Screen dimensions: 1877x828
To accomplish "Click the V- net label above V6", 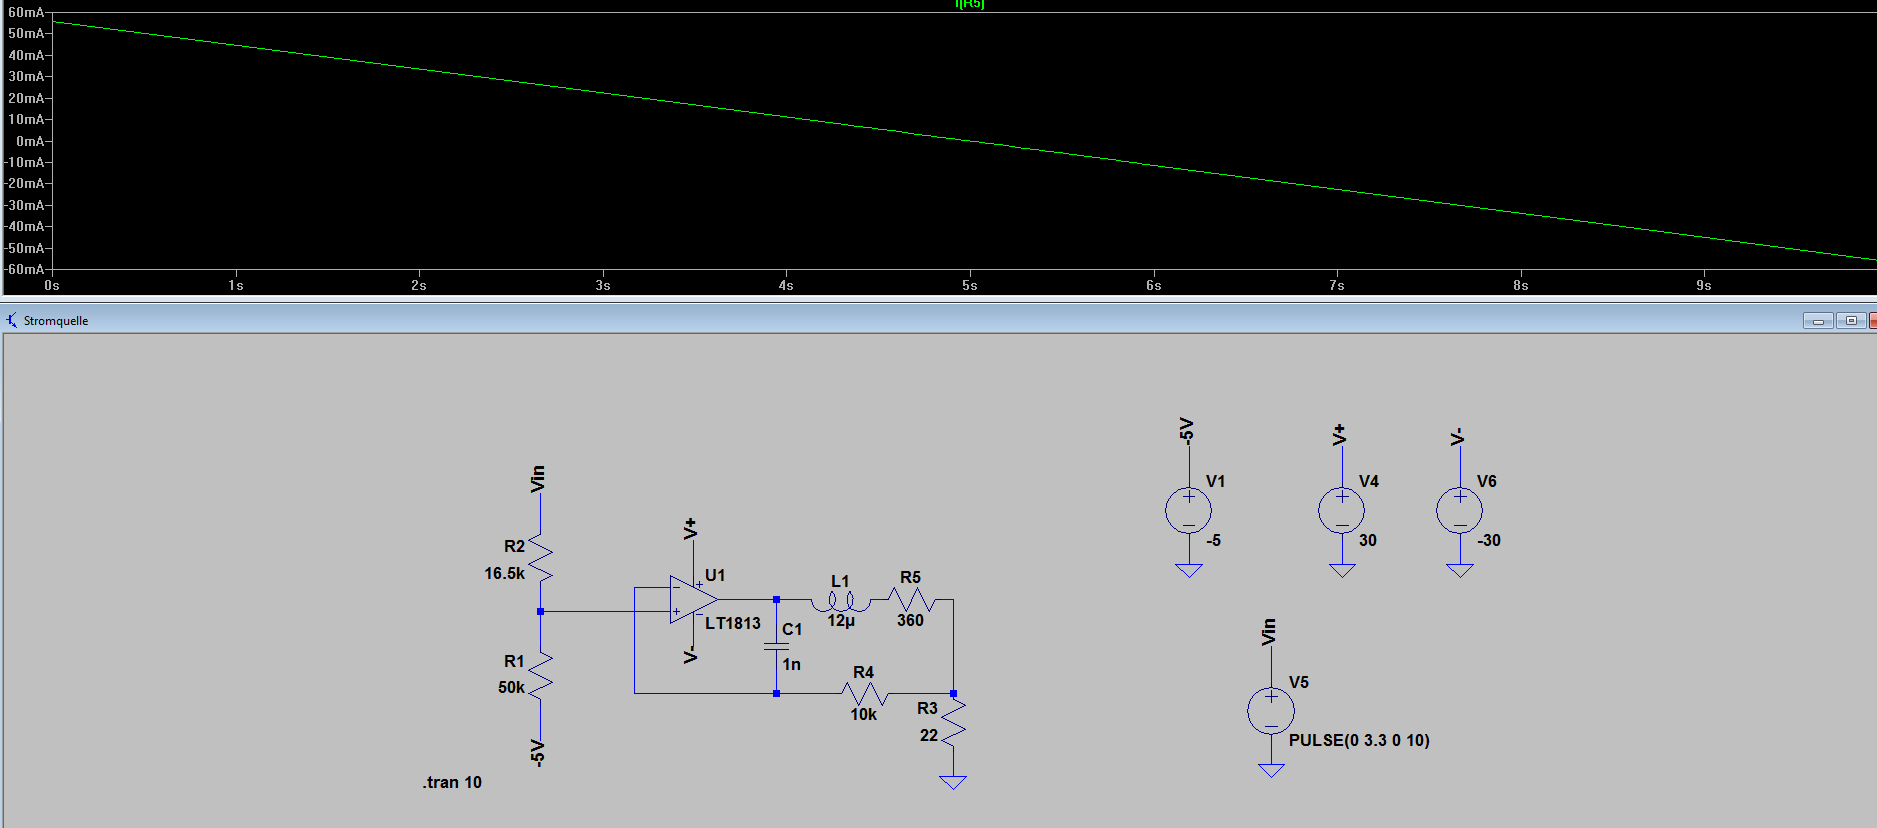I will 1457,436.
